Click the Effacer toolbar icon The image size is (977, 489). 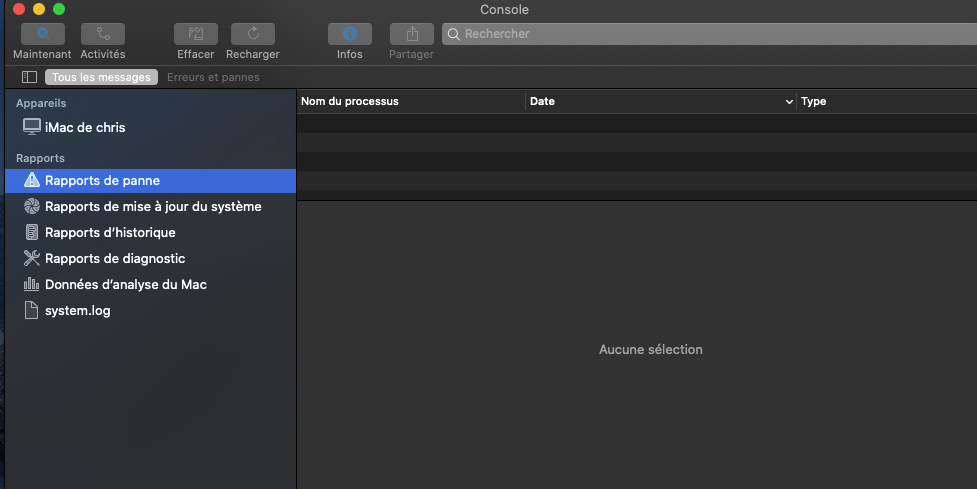pyautogui.click(x=196, y=34)
